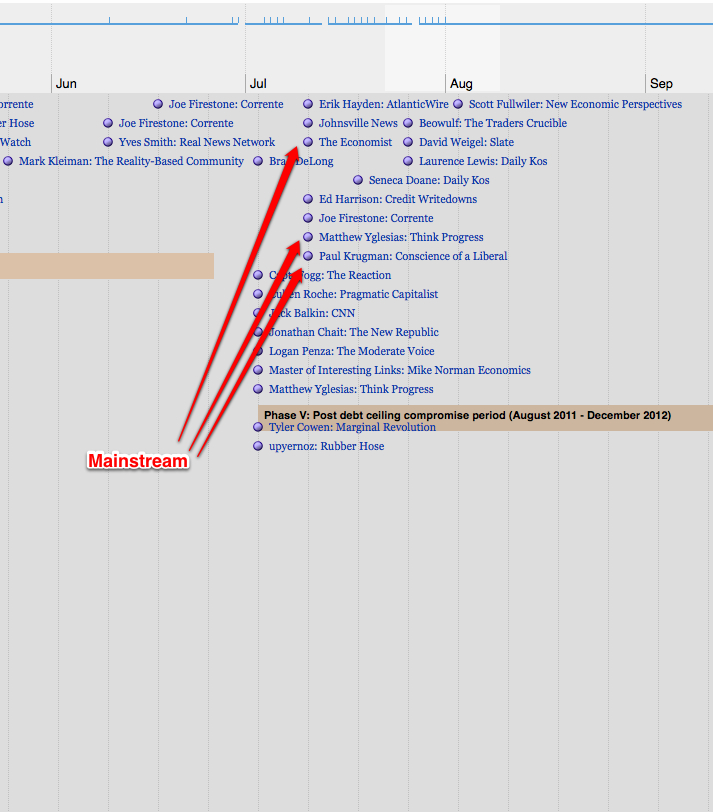Select the purple dot beside Mark Kleiman
The image size is (713, 812).
[x=8, y=161]
